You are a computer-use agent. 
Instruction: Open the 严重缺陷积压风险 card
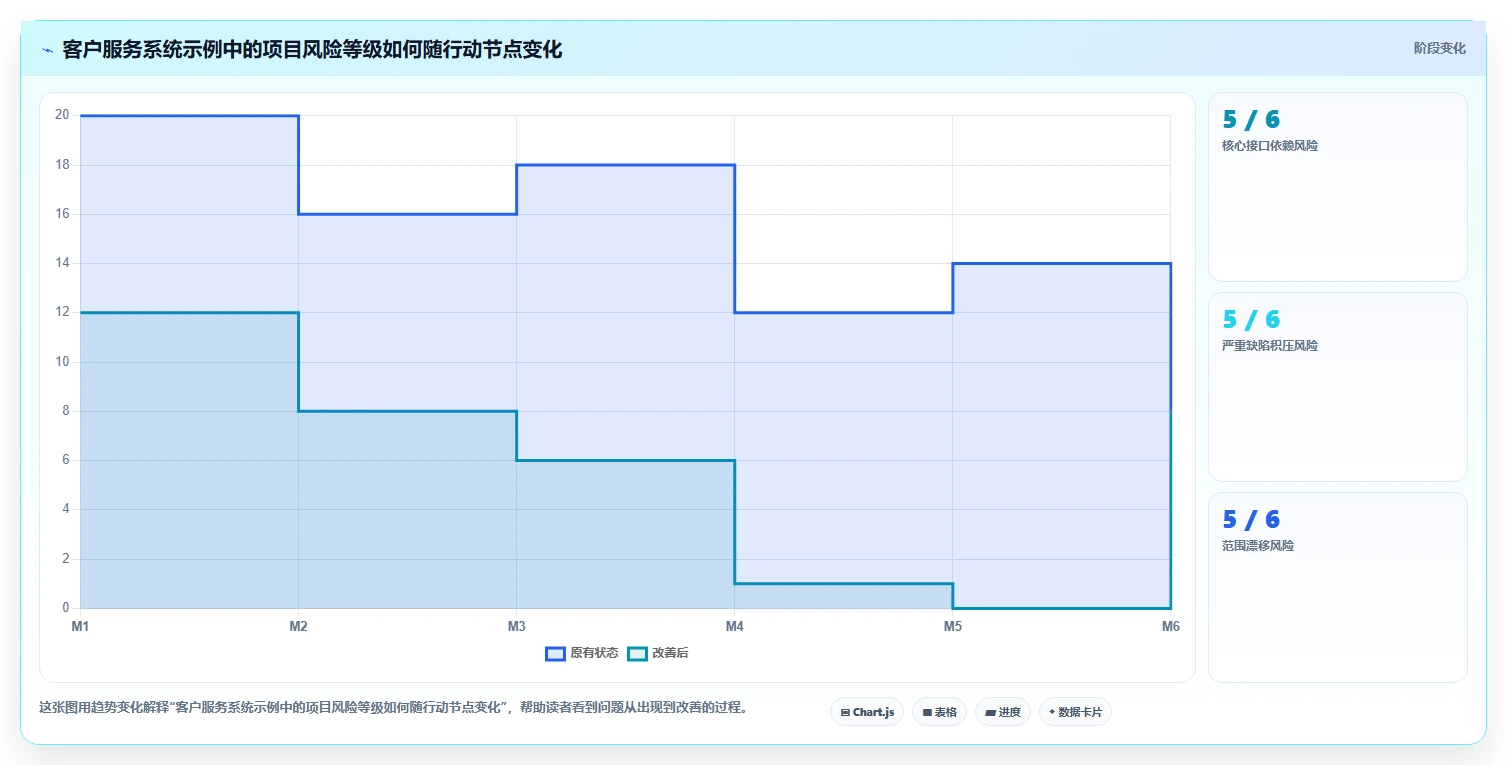click(1338, 387)
